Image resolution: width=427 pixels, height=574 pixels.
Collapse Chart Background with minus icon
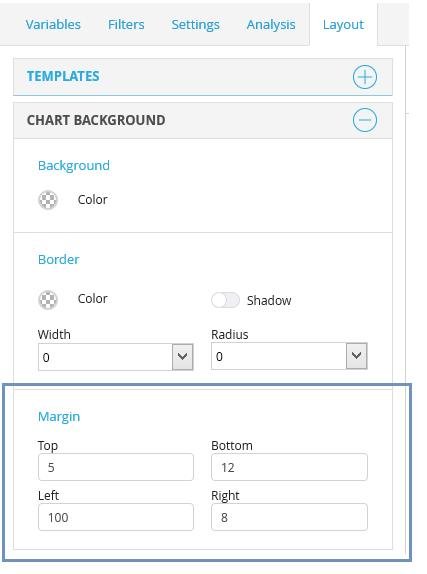(364, 120)
